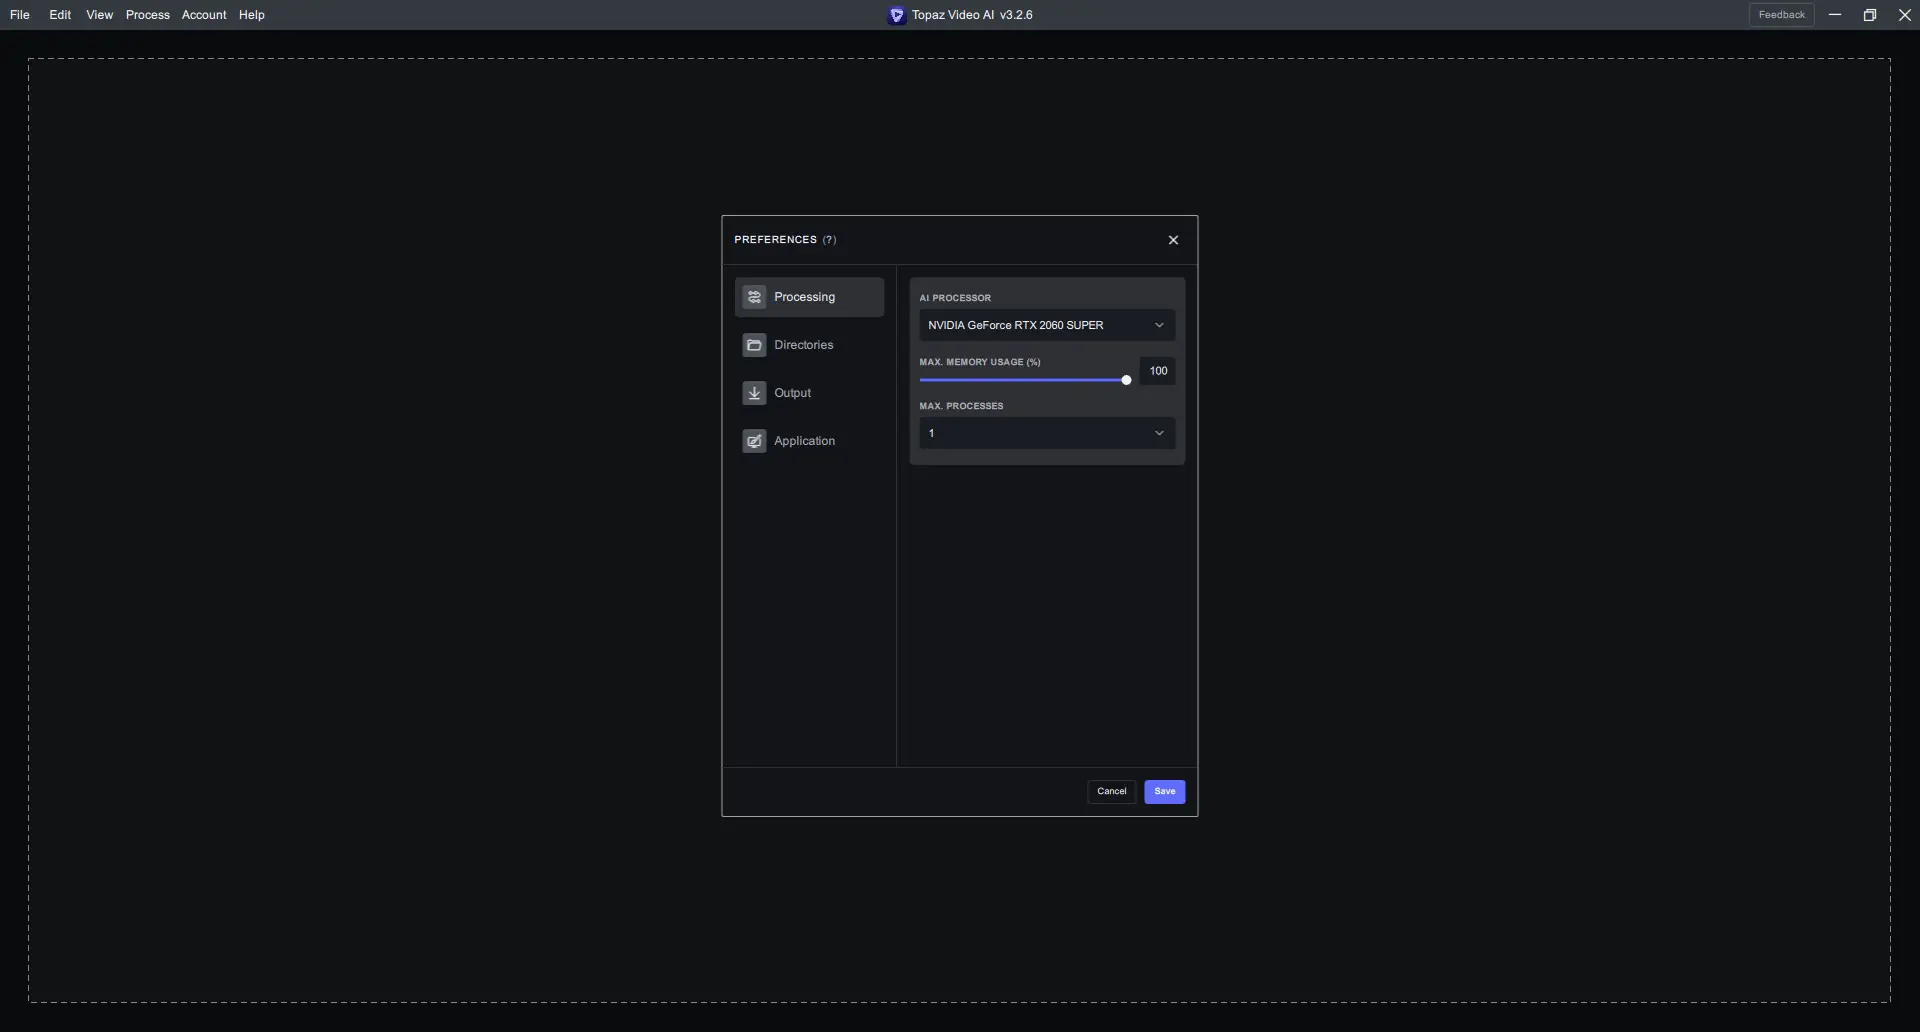Switch to the Output tab

[x=809, y=393]
